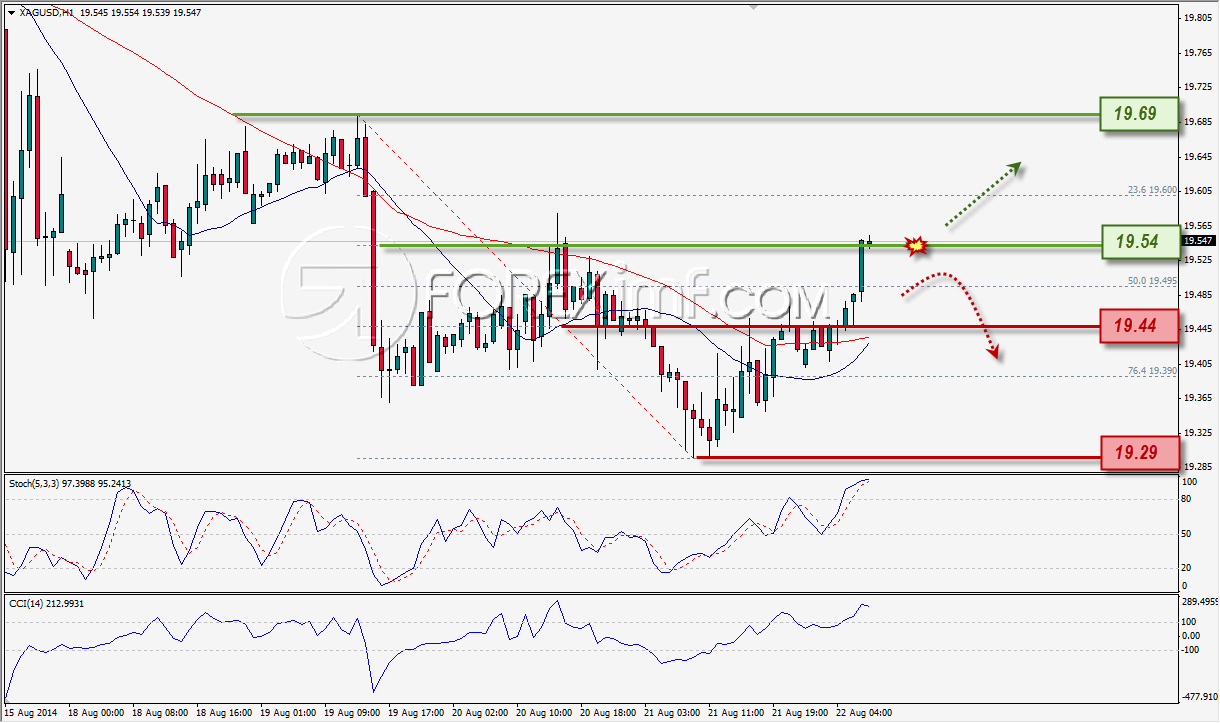The width and height of the screenshot is (1220, 723).
Task: Click price scale value 19.605
Action: pos(1196,190)
